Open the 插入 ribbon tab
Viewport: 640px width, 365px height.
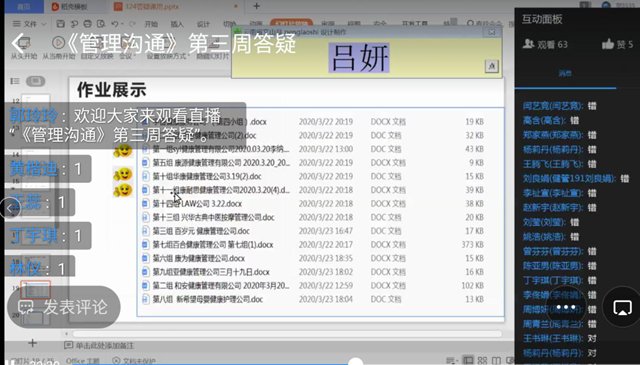(x=177, y=24)
